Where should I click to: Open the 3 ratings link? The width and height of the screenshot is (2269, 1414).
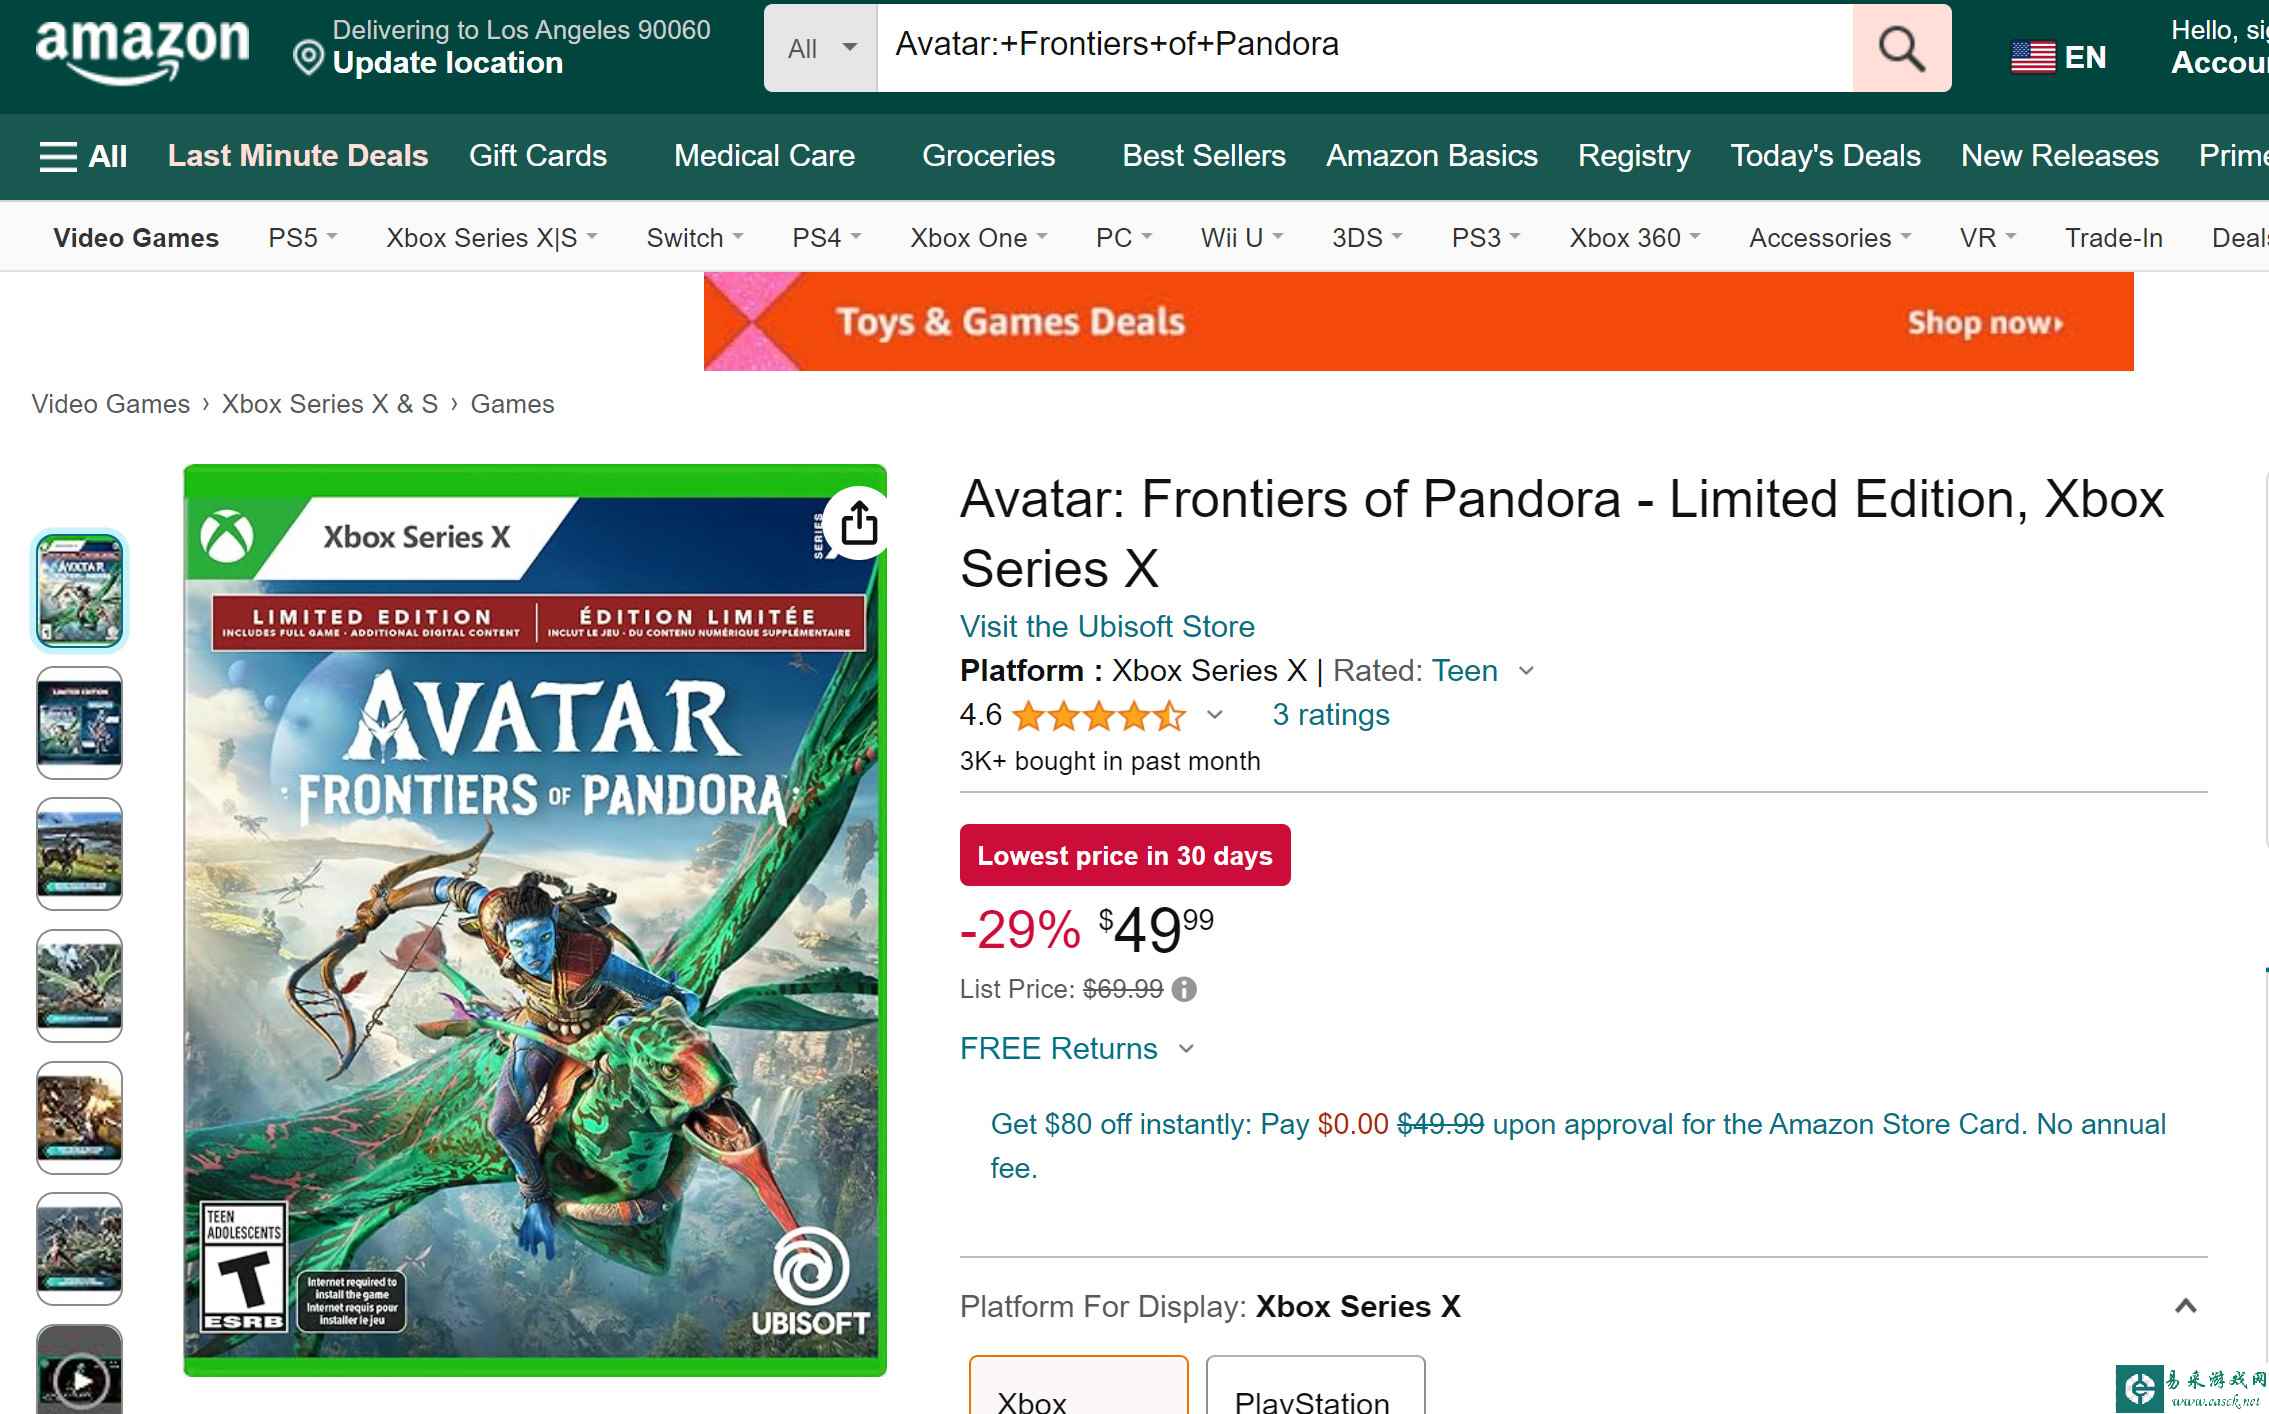pos(1330,714)
